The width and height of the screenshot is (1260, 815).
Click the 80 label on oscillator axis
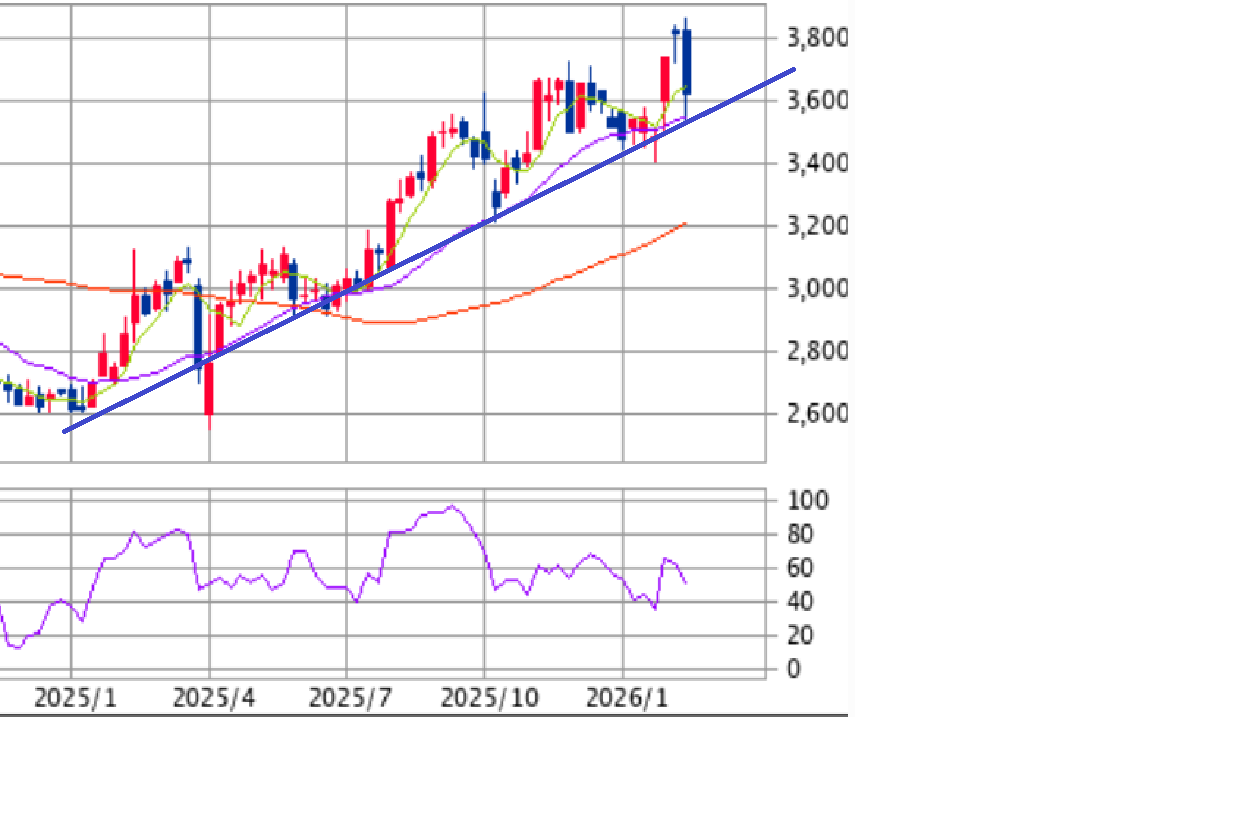[x=800, y=535]
